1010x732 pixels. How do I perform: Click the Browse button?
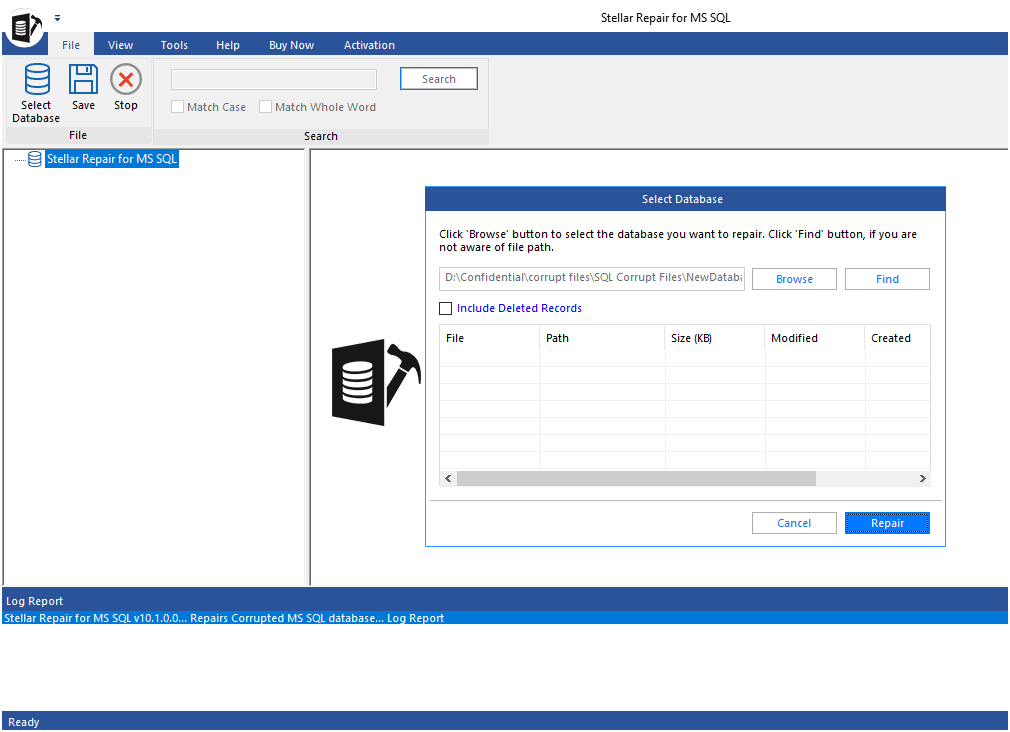click(x=794, y=279)
